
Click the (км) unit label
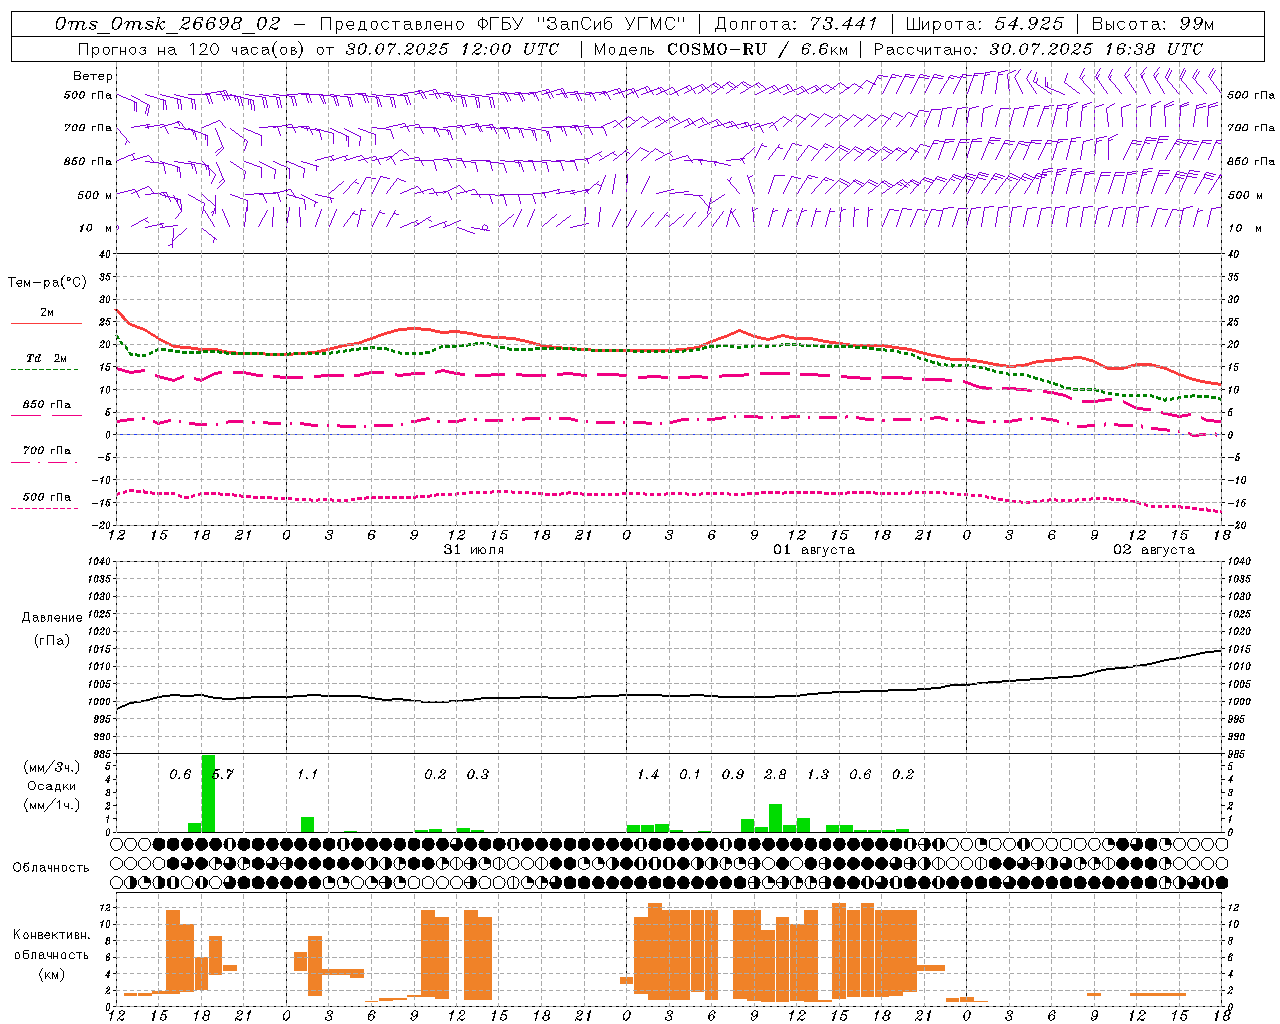51,974
